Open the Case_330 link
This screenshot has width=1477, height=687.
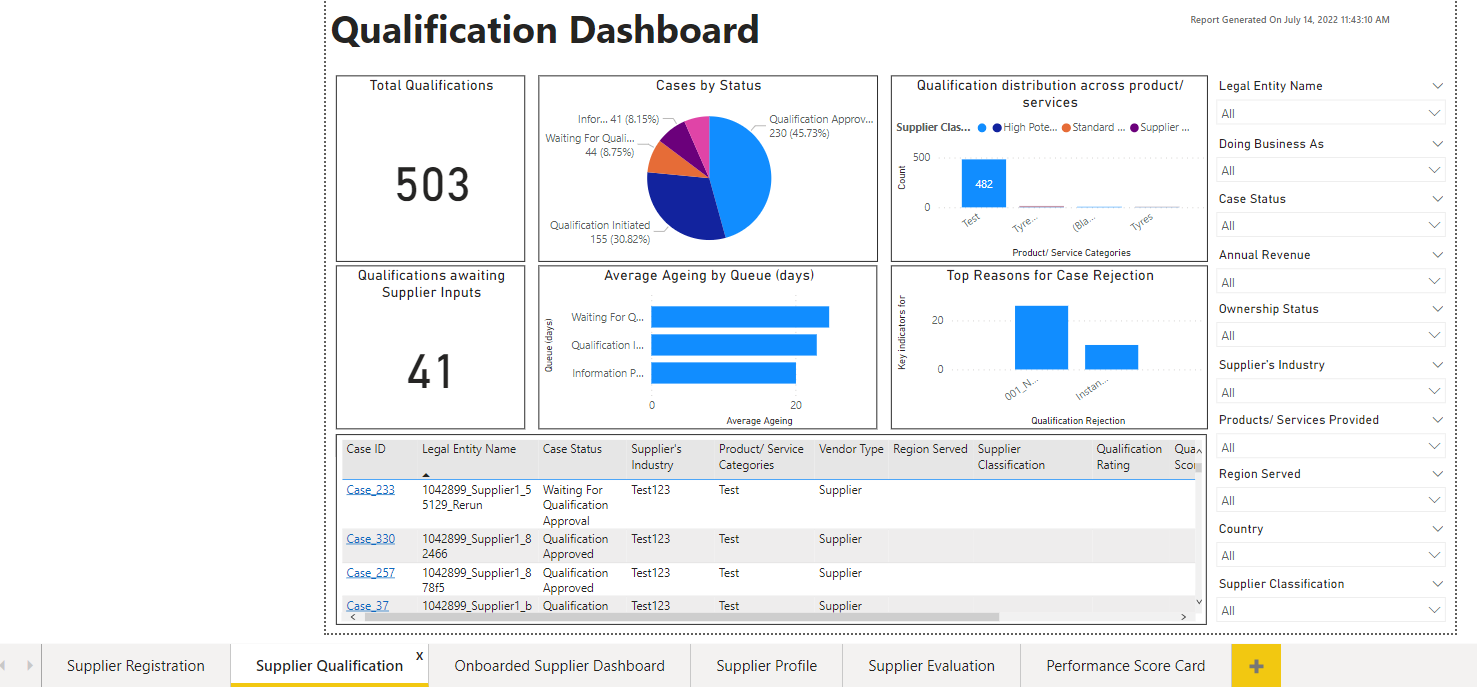click(370, 539)
